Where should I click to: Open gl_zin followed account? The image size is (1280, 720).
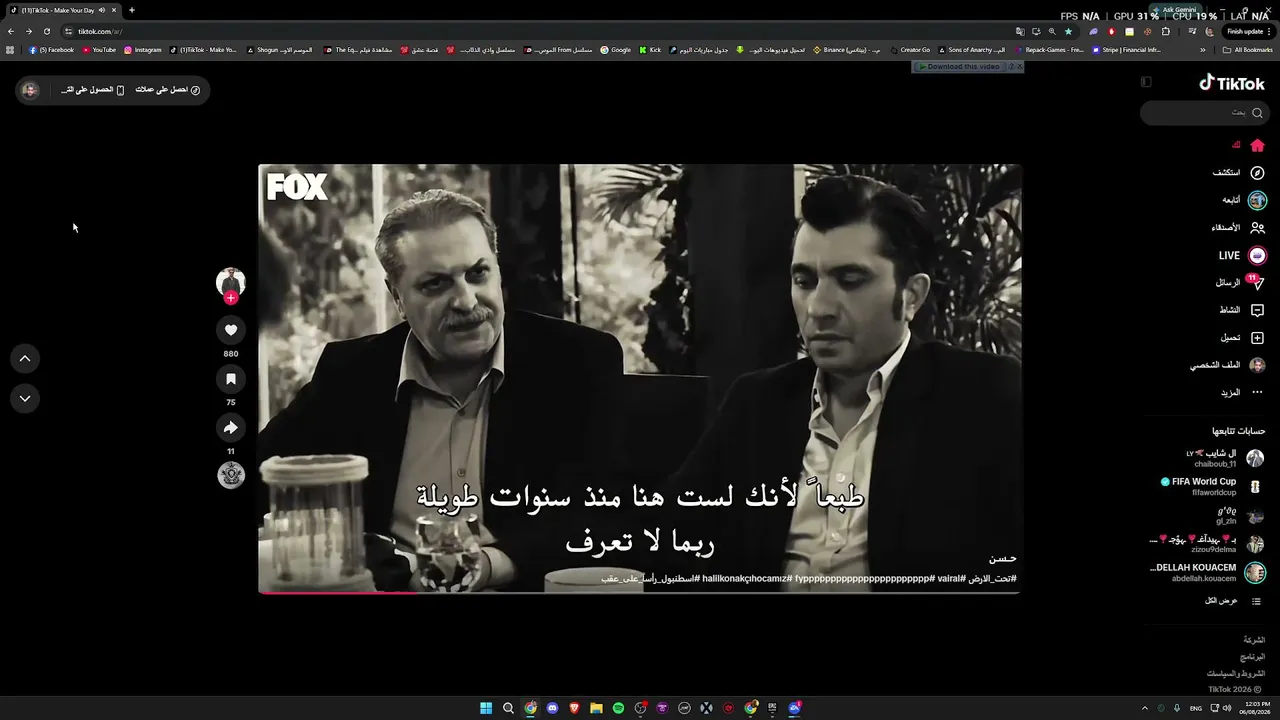click(1240, 516)
